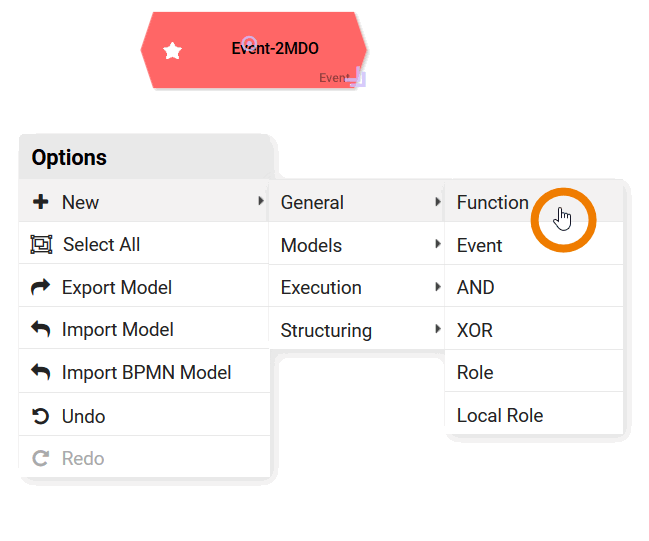Expand the New submenu arrow

pos(261,202)
